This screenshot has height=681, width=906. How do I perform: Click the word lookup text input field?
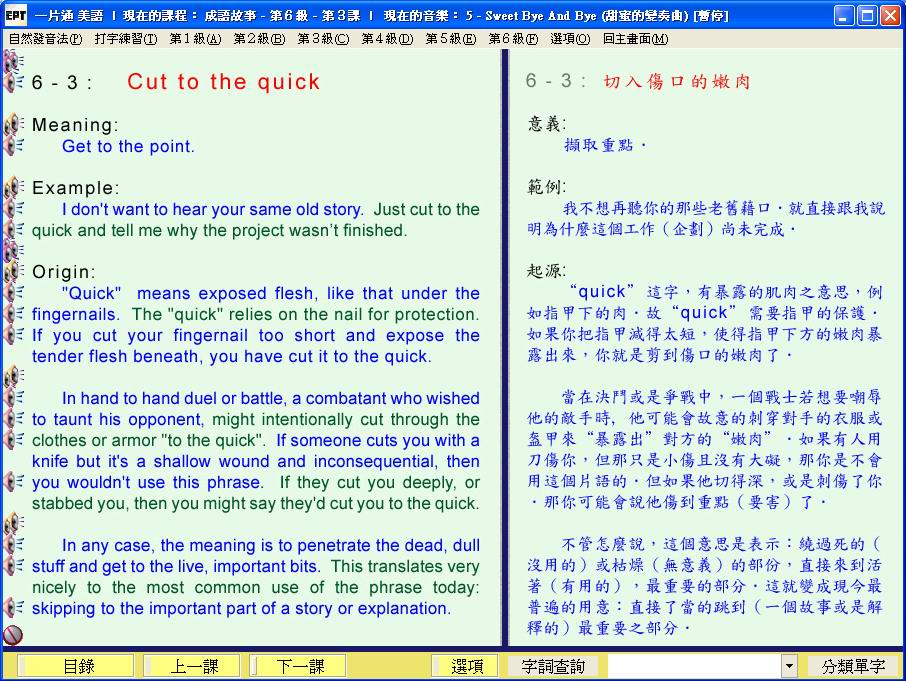(x=693, y=666)
